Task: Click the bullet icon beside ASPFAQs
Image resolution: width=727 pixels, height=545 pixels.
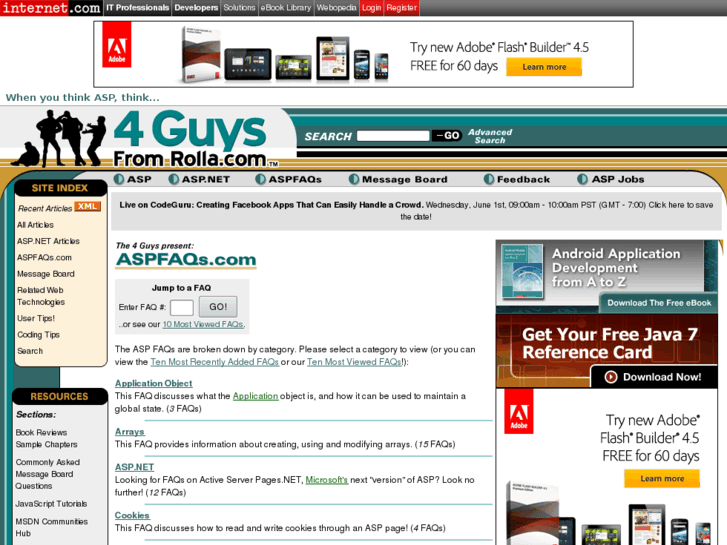Action: (261, 179)
